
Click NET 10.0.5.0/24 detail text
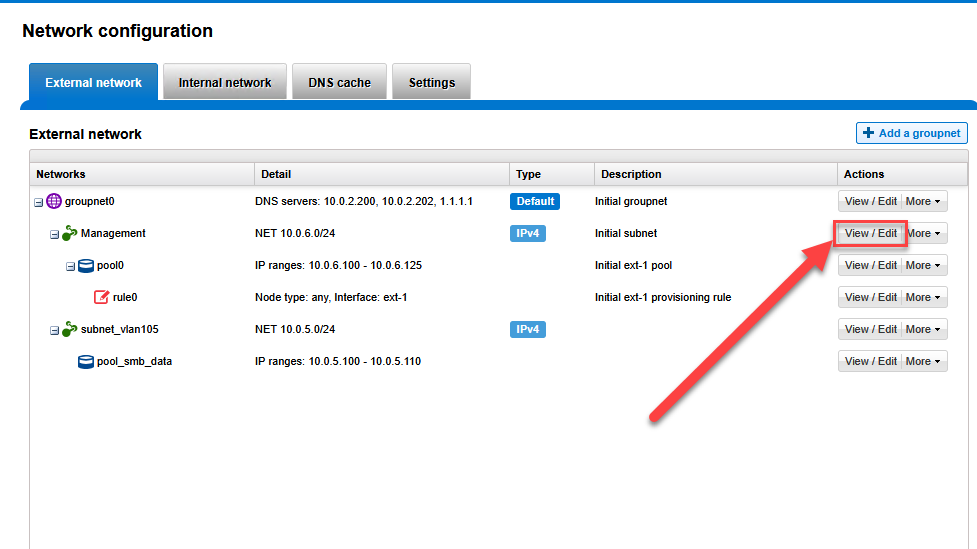pyautogui.click(x=295, y=329)
